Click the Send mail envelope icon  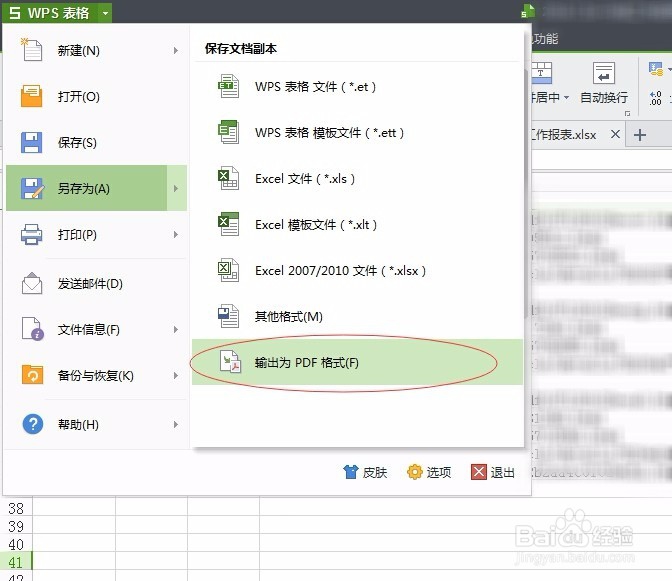click(x=32, y=283)
